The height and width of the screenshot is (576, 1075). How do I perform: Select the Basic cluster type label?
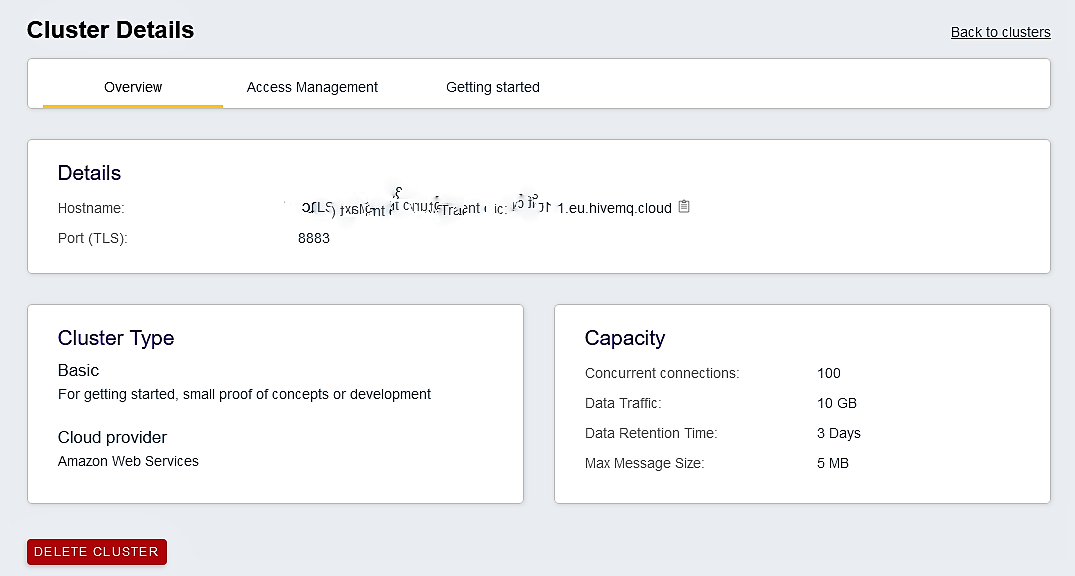click(x=78, y=370)
